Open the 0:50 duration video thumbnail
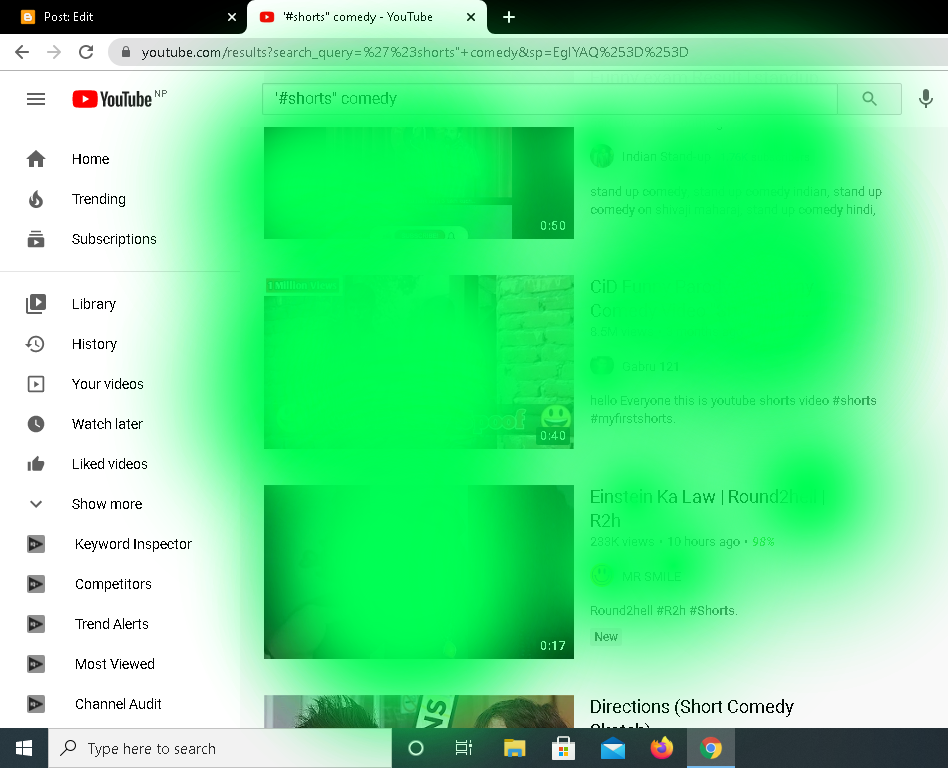This screenshot has height=768, width=948. (x=418, y=183)
